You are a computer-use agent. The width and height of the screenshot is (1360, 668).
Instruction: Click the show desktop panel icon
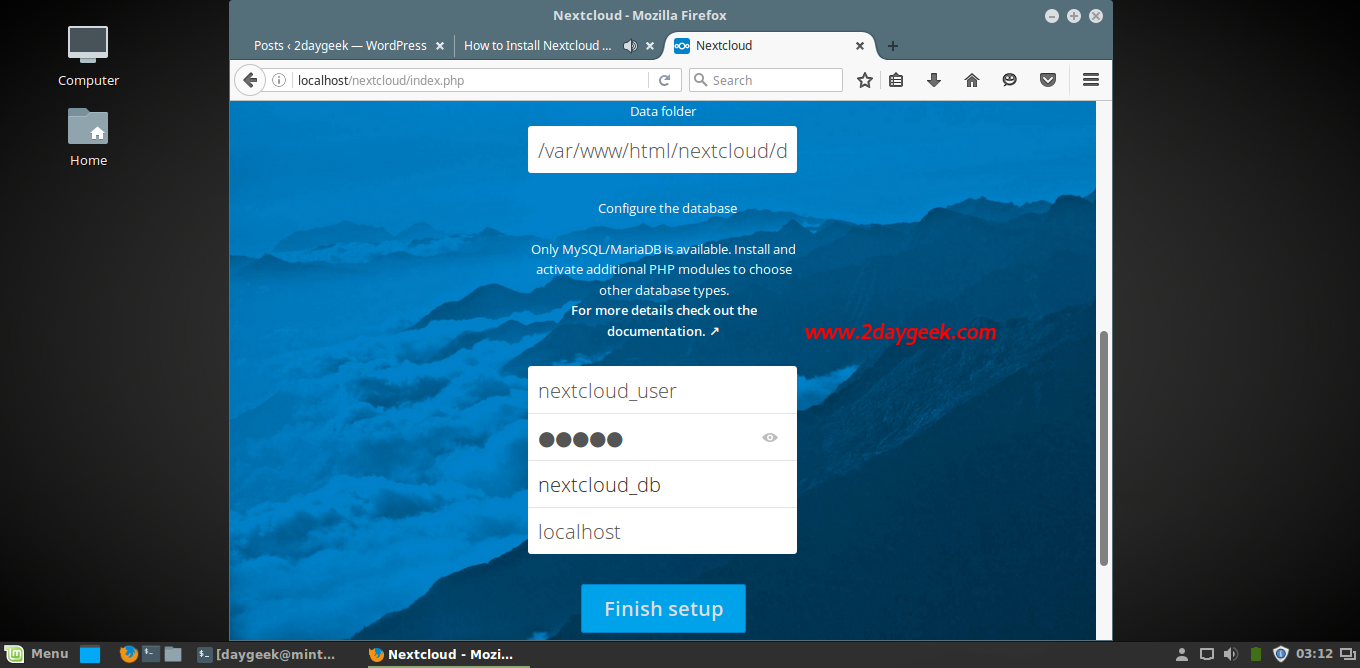click(90, 655)
